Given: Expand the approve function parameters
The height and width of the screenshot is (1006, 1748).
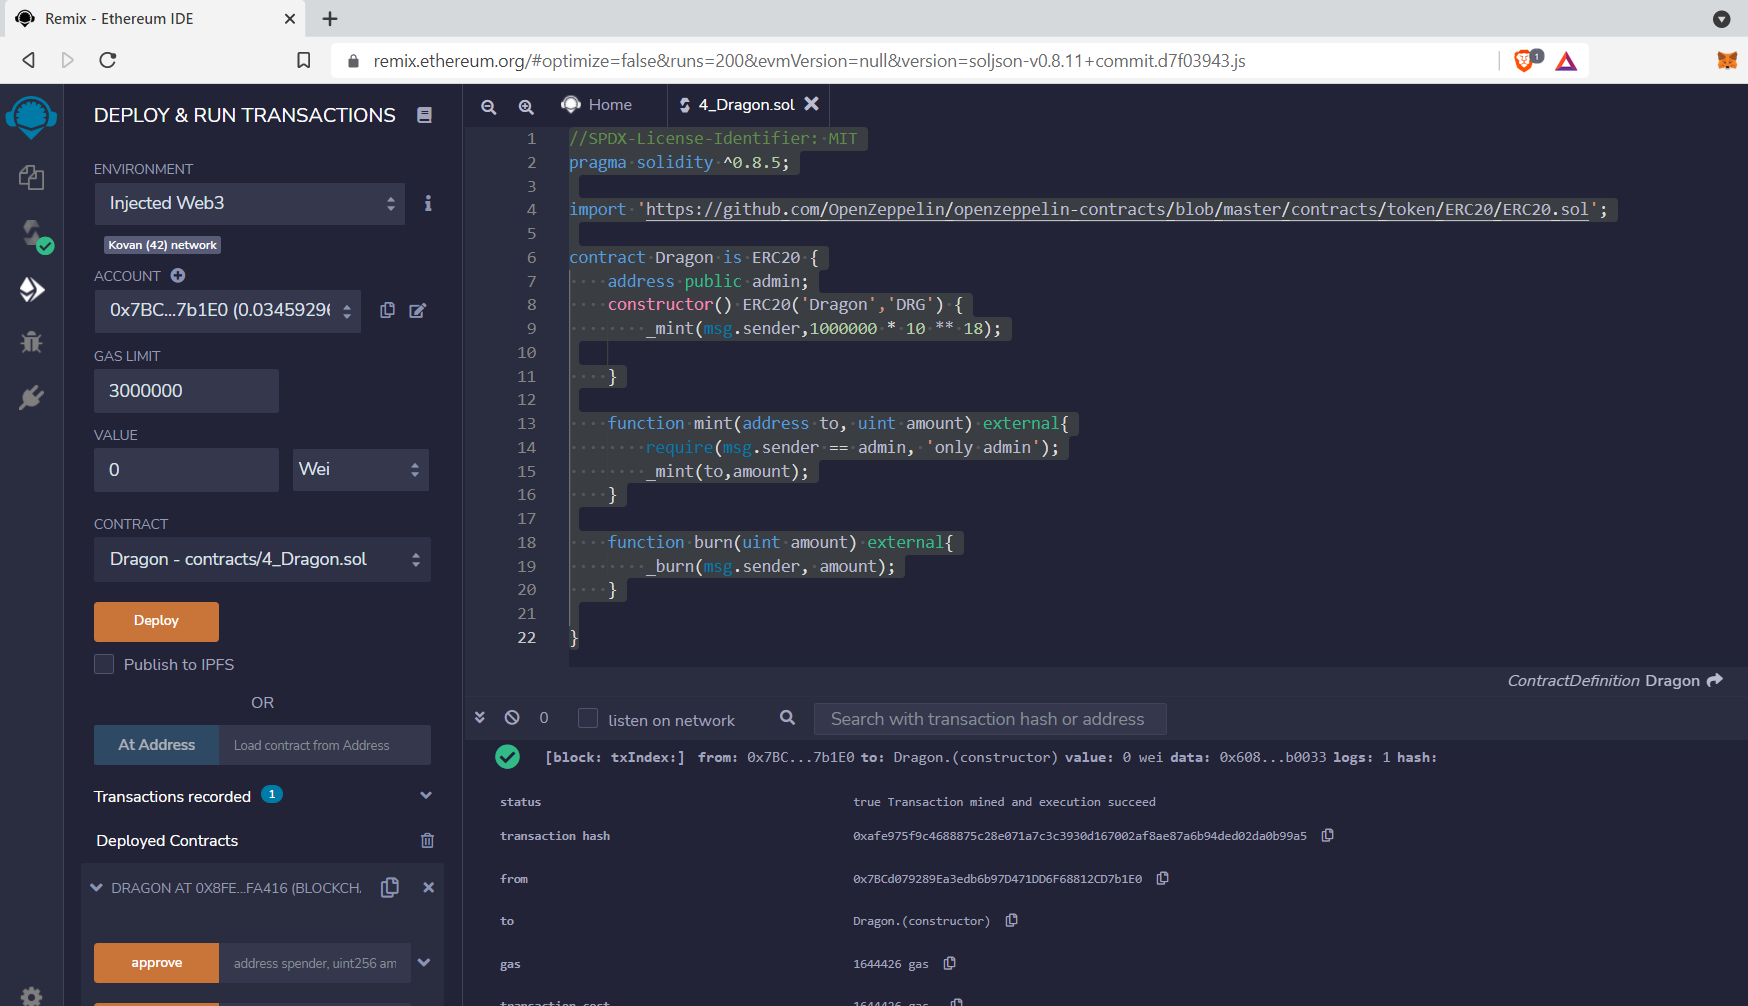Looking at the screenshot, I should tap(424, 963).
